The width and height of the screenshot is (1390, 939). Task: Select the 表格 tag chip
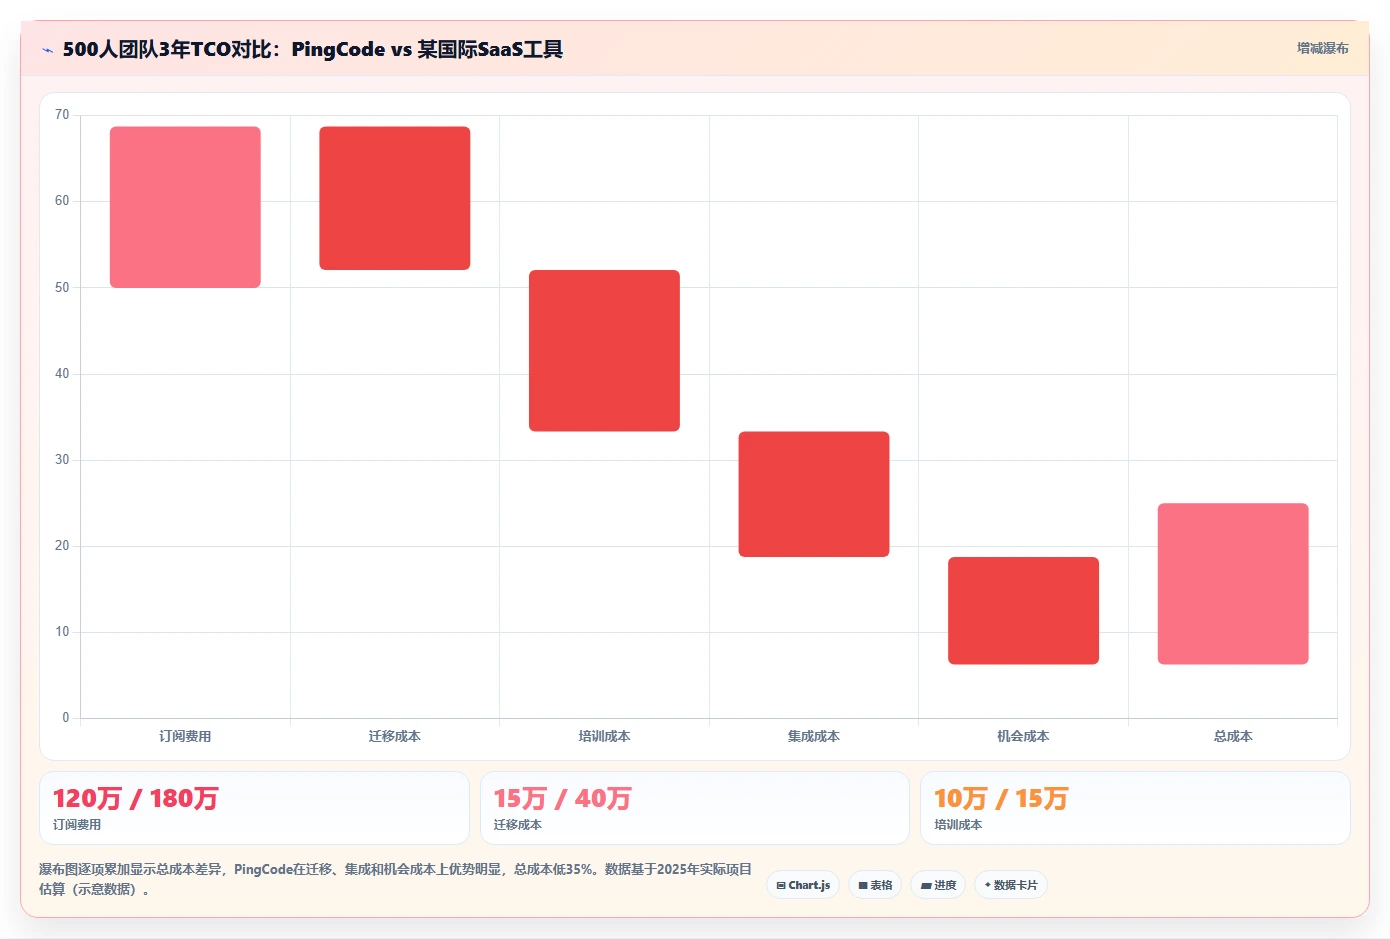click(875, 885)
